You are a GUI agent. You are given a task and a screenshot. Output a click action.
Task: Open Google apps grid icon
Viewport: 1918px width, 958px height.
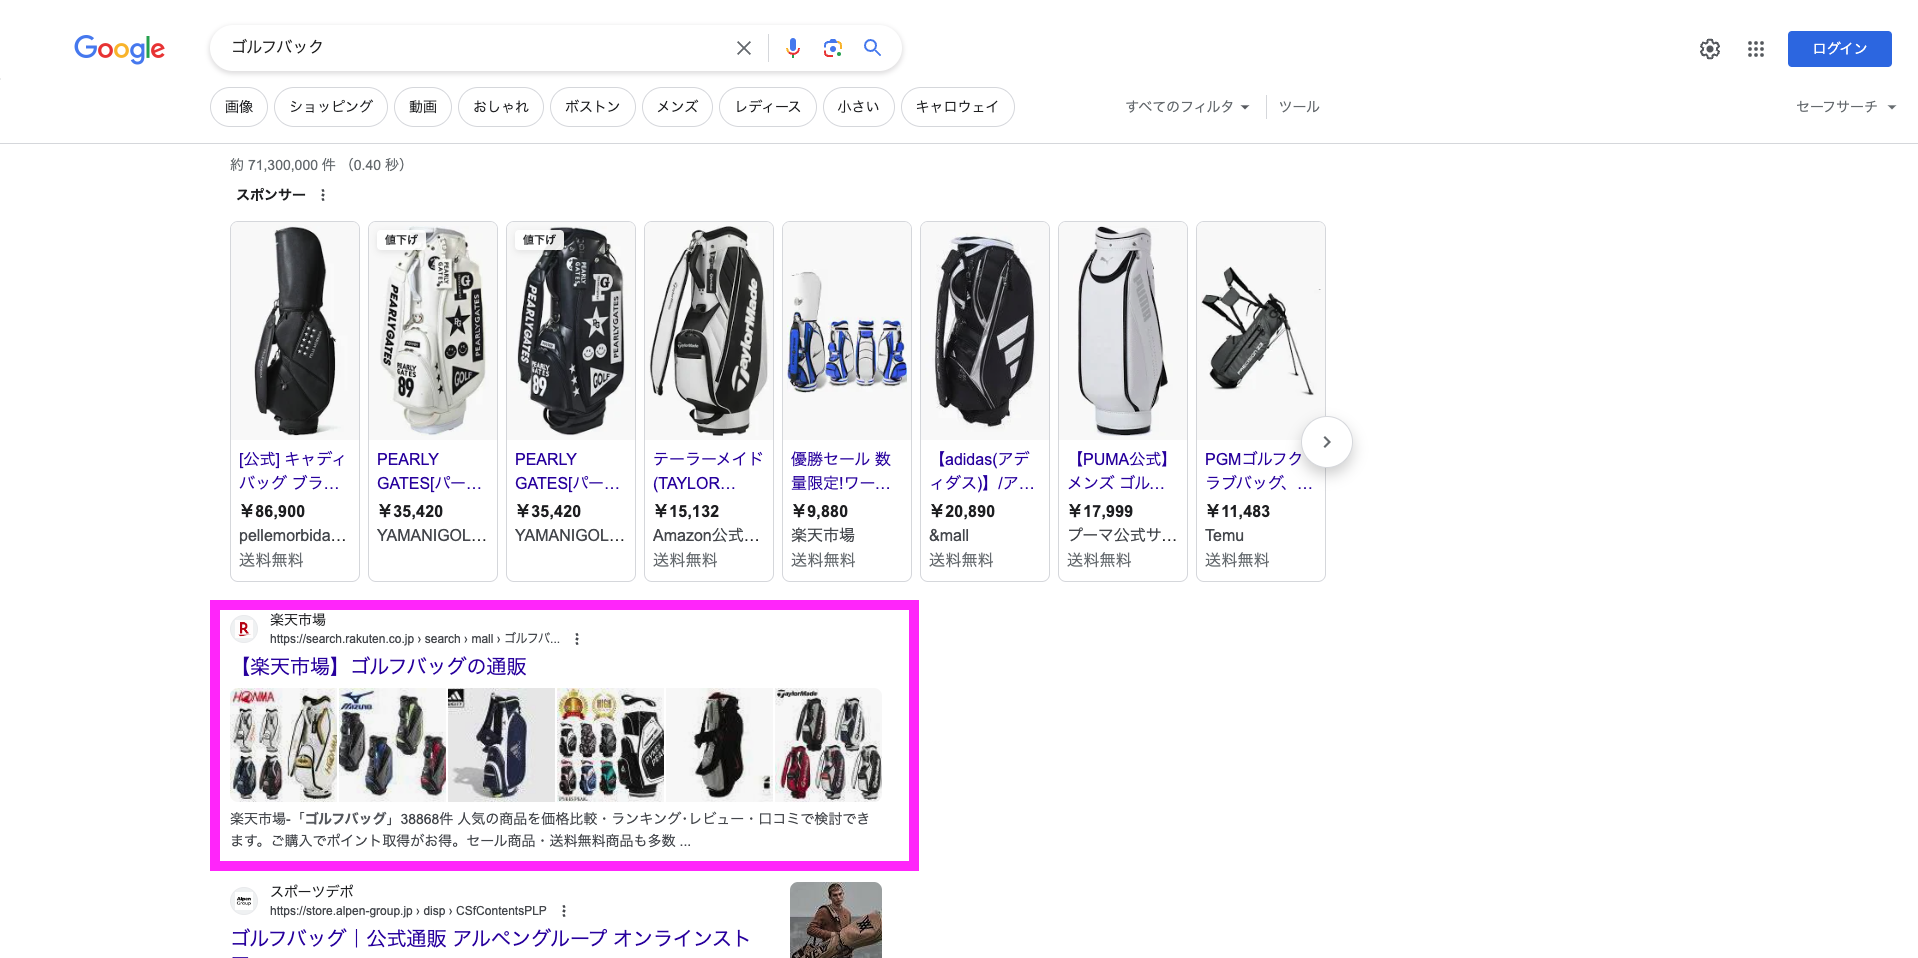coord(1756,49)
